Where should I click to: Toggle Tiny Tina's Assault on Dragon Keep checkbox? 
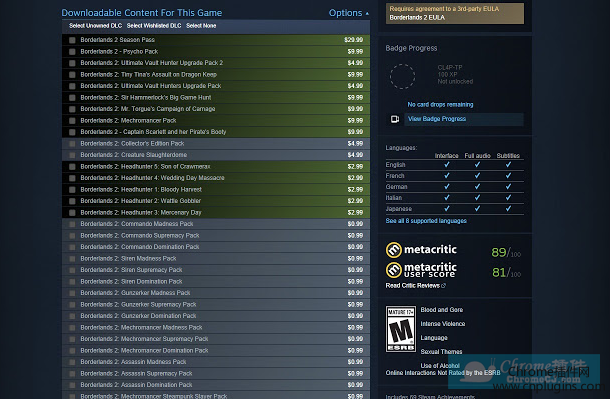pos(72,75)
